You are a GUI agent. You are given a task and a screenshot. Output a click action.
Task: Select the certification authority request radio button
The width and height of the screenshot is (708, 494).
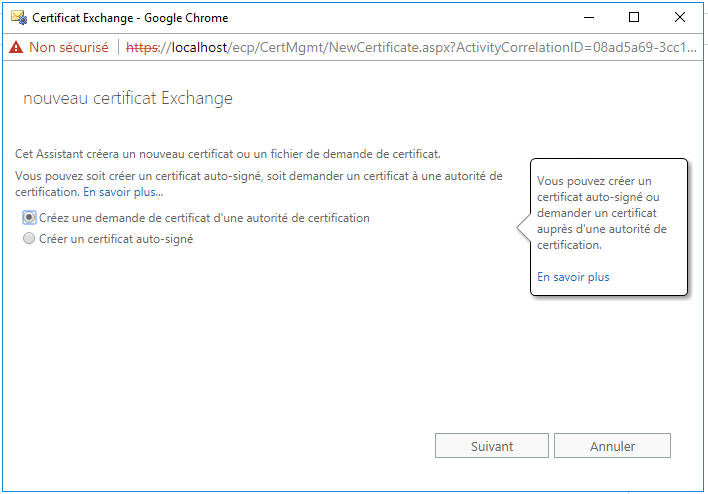[29, 218]
